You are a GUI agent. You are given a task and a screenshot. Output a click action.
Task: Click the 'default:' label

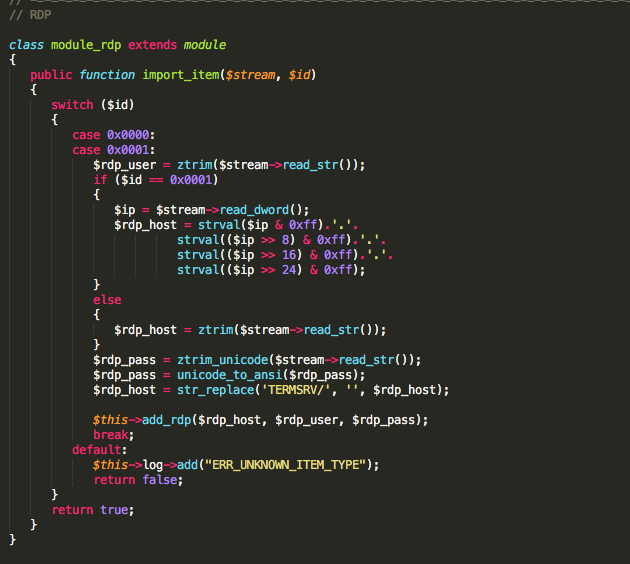[100, 450]
